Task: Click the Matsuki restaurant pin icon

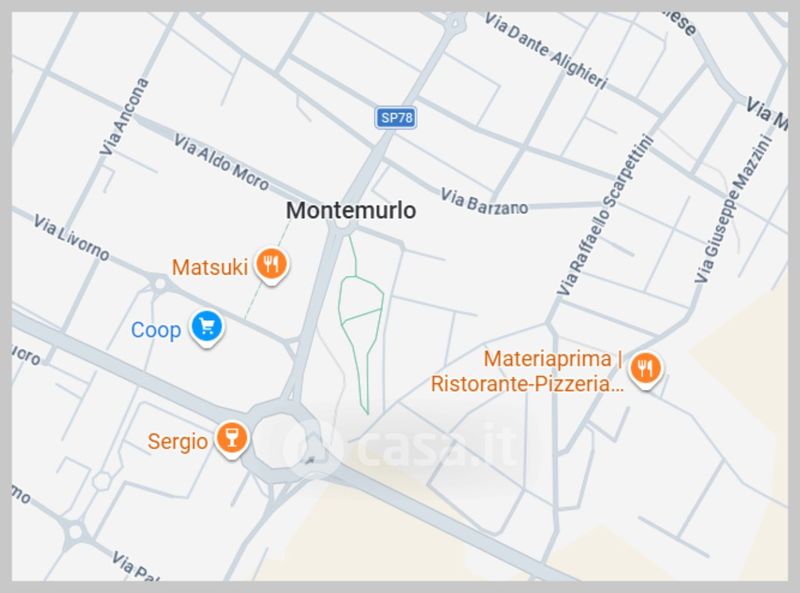Action: click(271, 265)
